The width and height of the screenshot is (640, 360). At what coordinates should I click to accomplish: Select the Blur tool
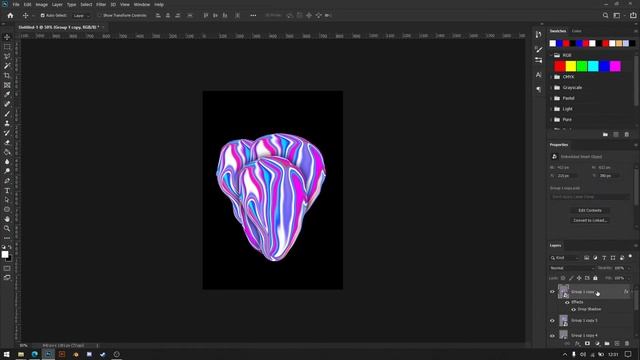point(7,162)
